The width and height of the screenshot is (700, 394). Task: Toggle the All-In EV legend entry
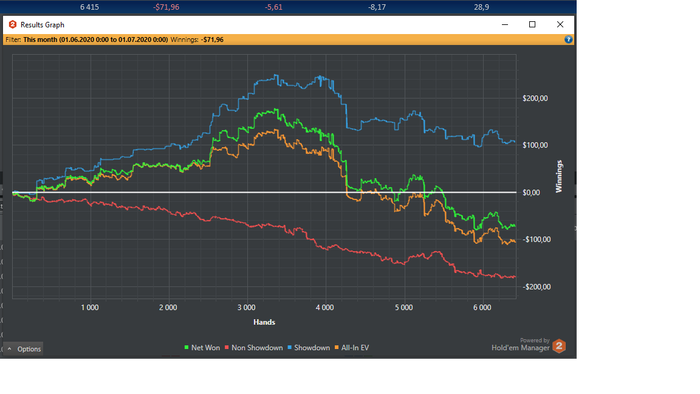(352, 348)
